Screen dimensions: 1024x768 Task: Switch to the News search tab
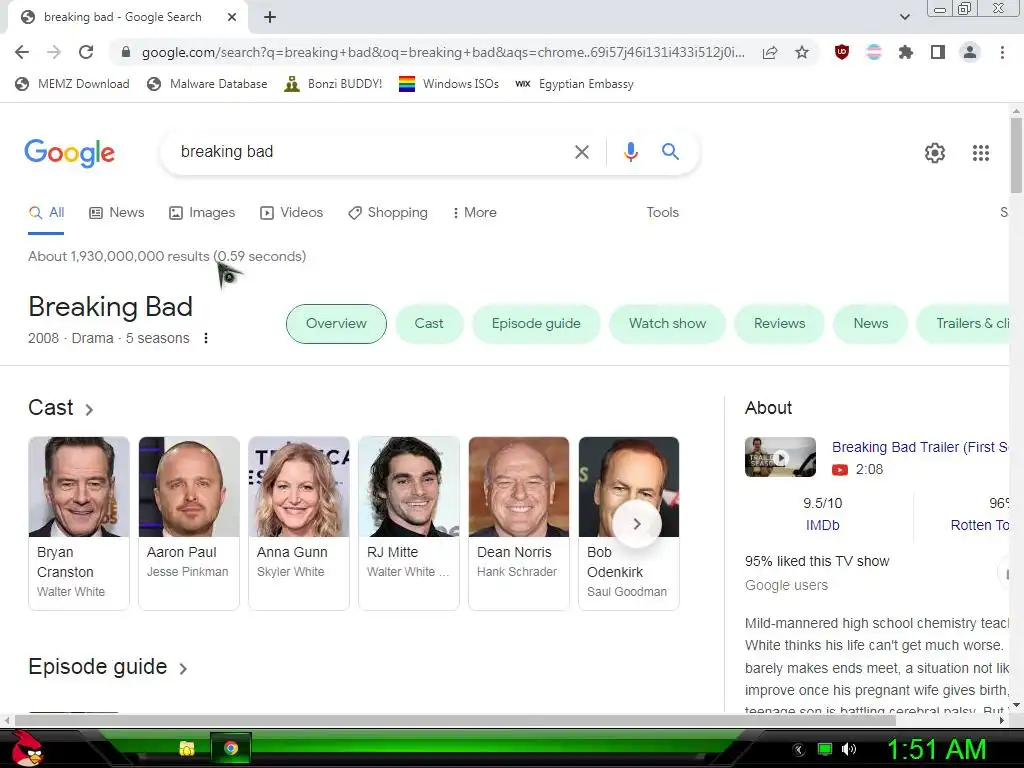[x=117, y=213]
